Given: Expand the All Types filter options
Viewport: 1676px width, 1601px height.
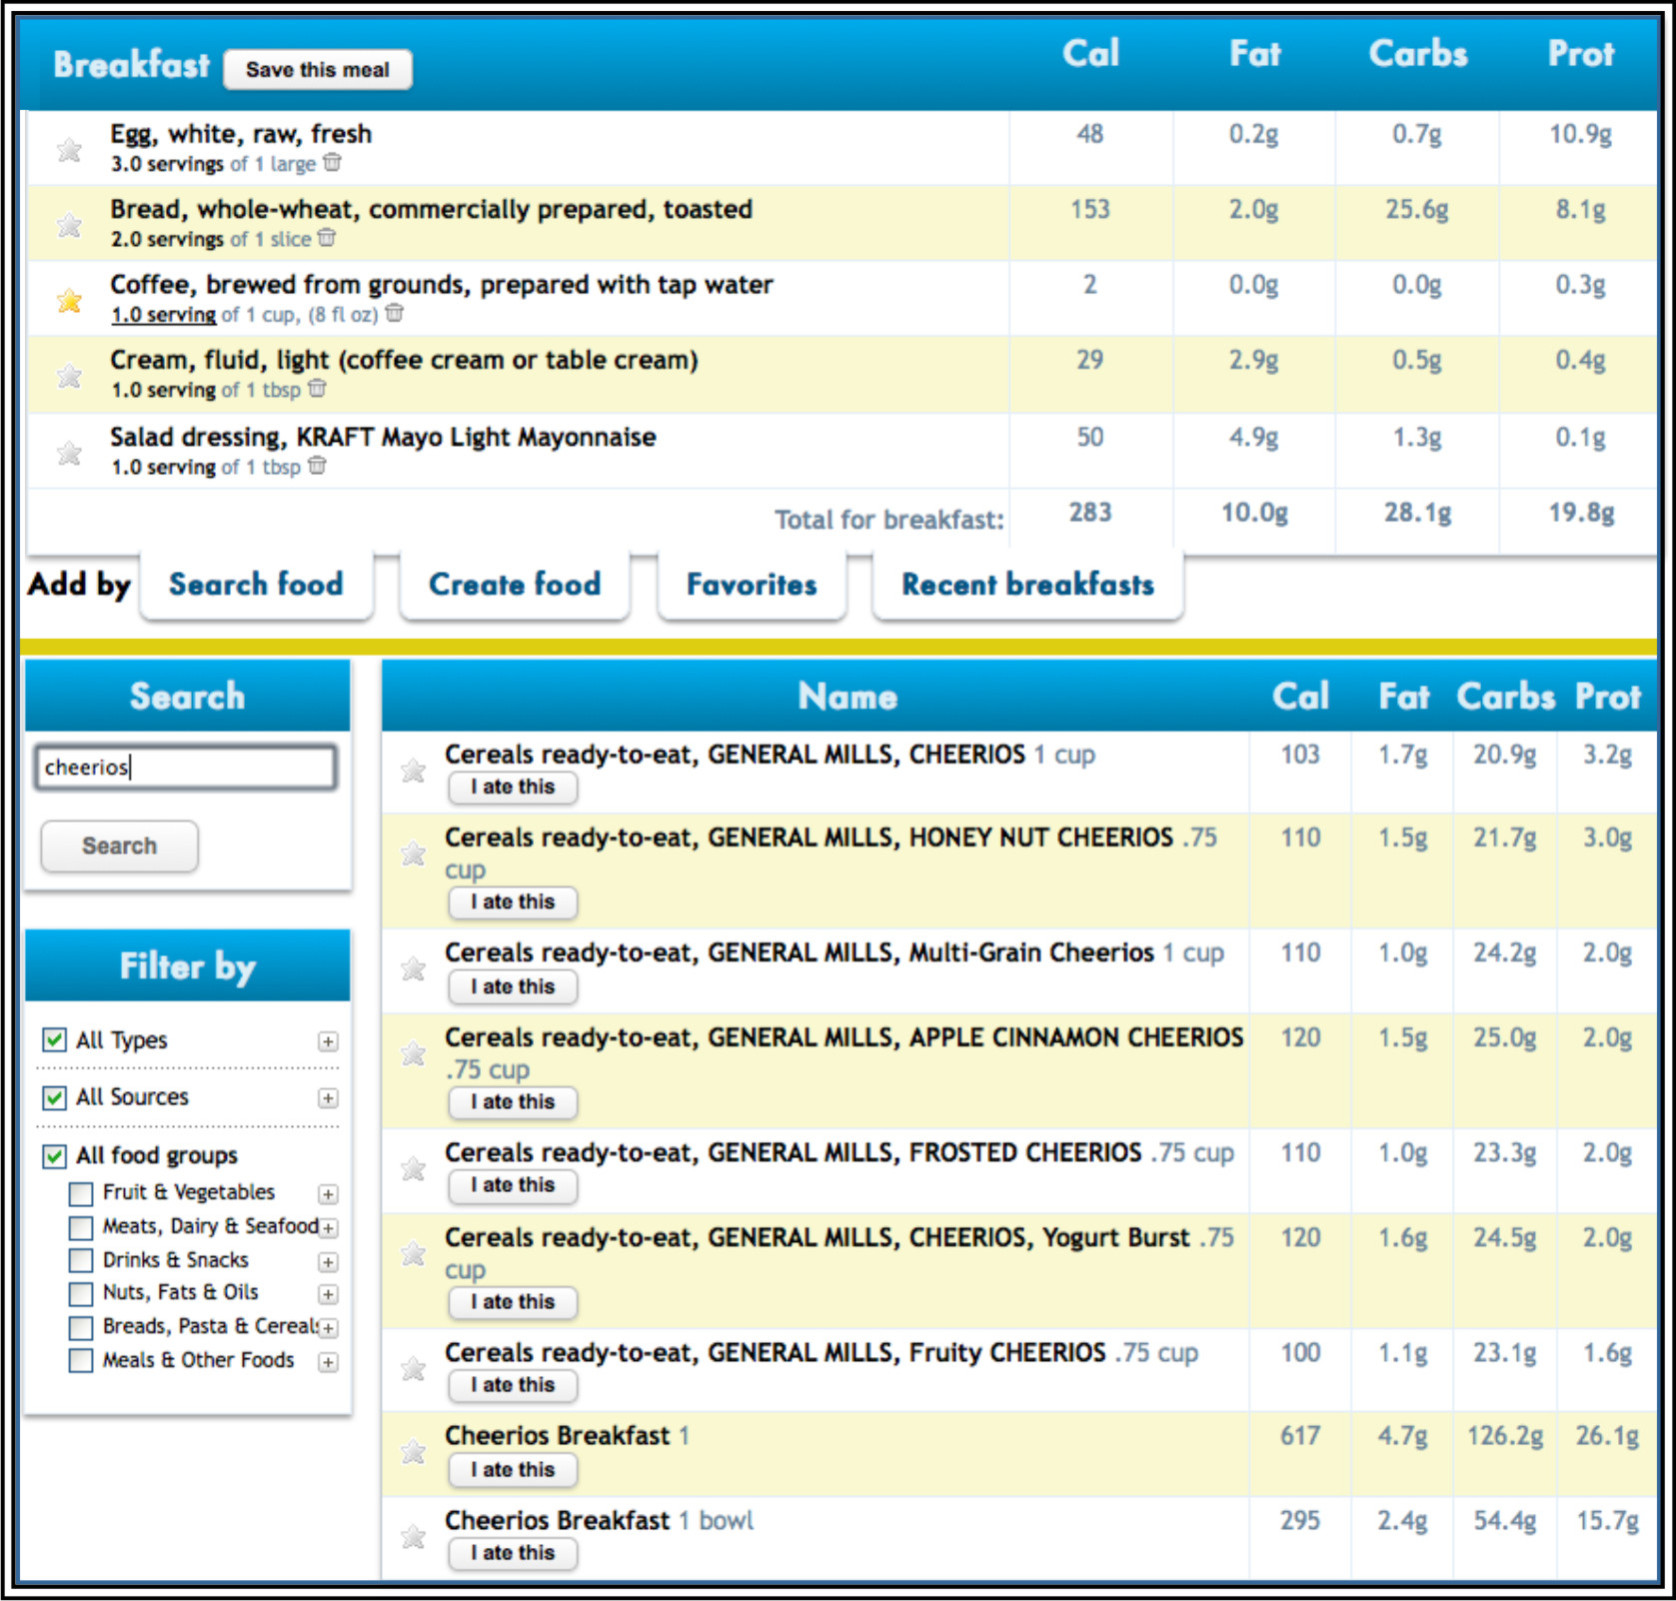Looking at the screenshot, I should coord(328,1041).
